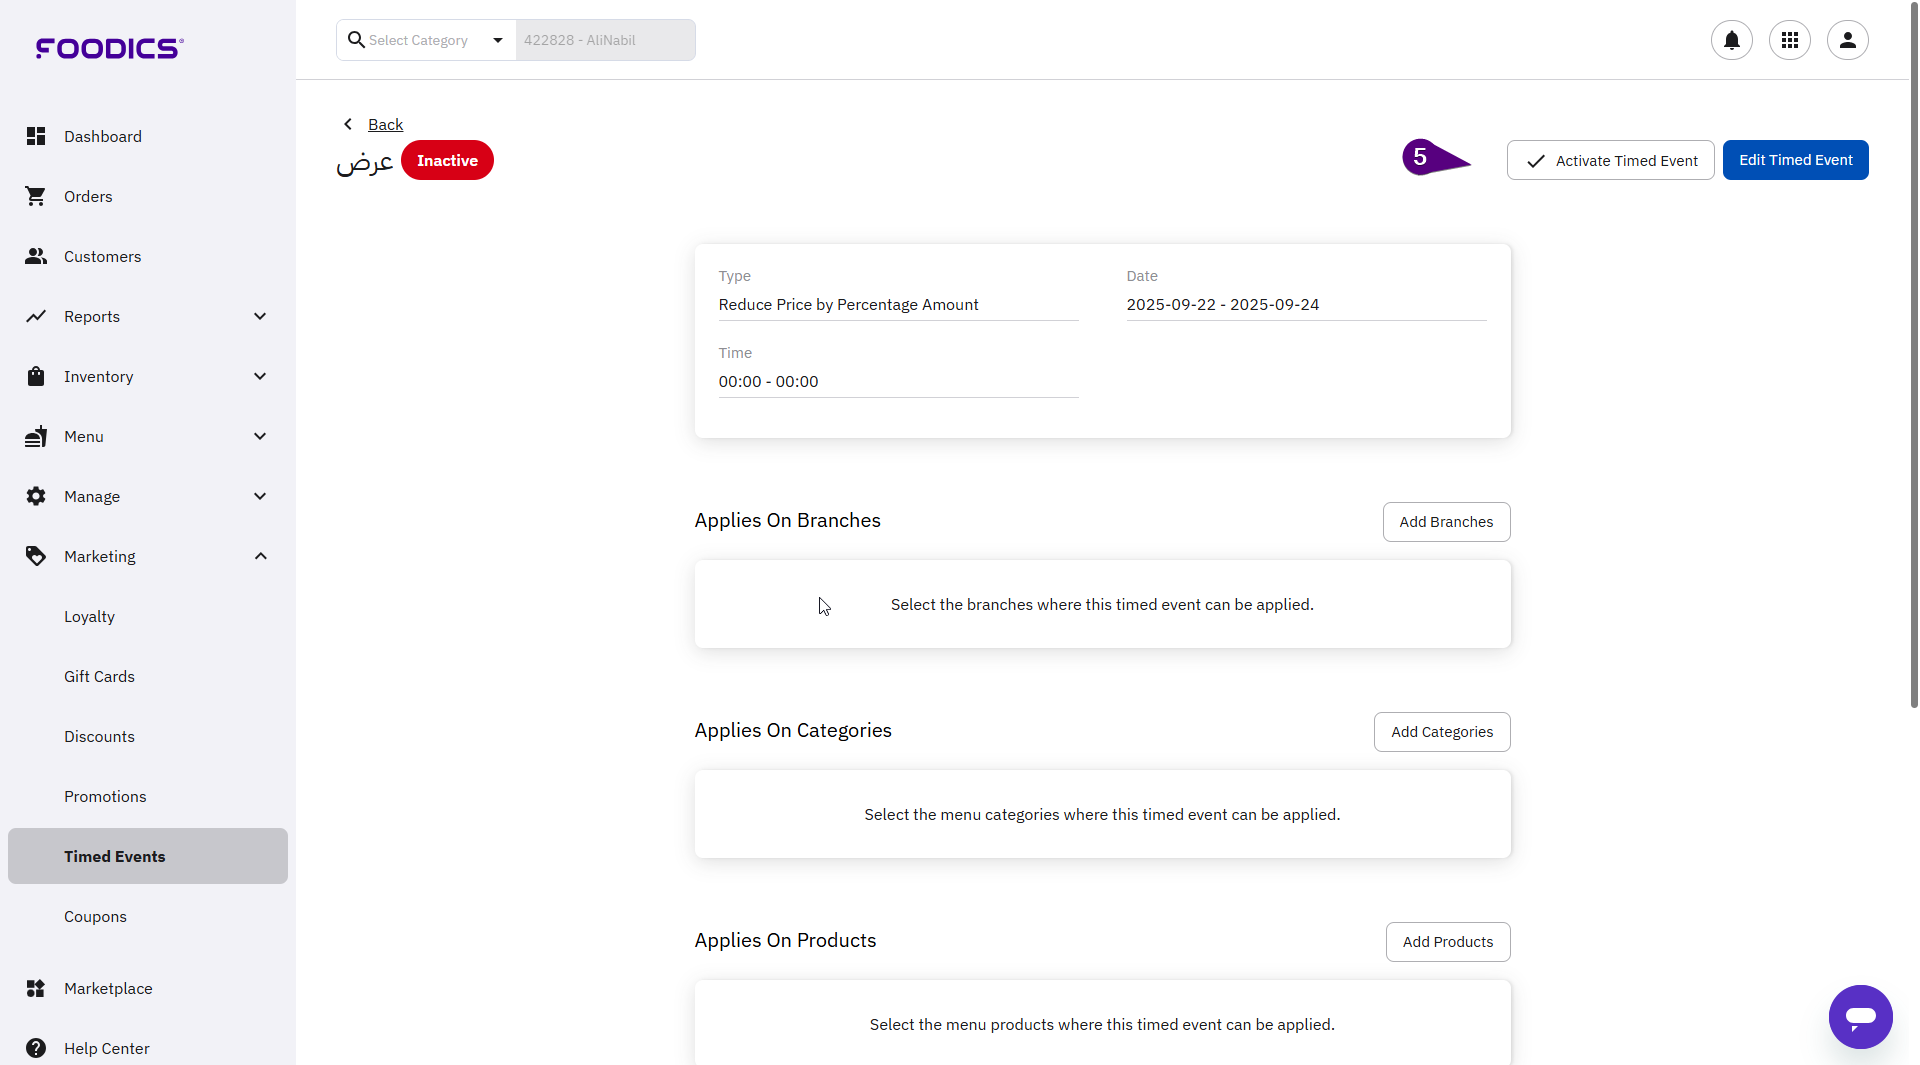The width and height of the screenshot is (1920, 1065).
Task: Click the Help Center question icon
Action: (x=36, y=1048)
